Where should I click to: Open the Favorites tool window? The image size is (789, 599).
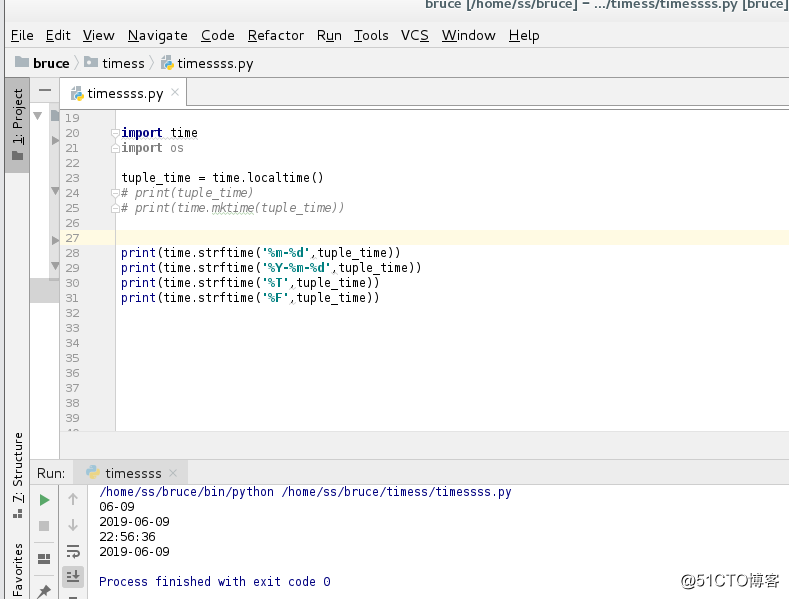[18, 570]
